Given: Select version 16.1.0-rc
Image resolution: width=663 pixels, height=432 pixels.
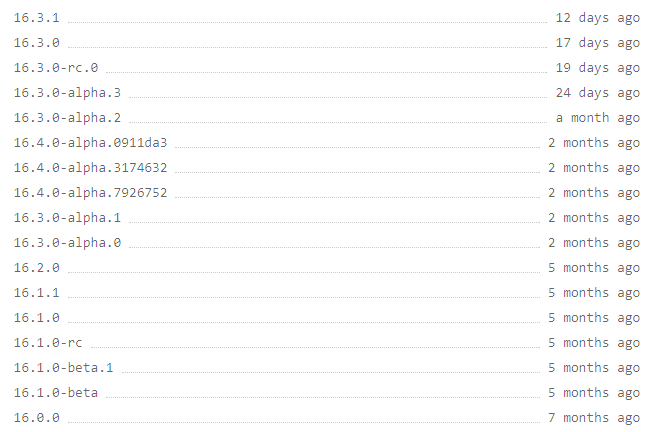Looking at the screenshot, I should click(x=48, y=342).
